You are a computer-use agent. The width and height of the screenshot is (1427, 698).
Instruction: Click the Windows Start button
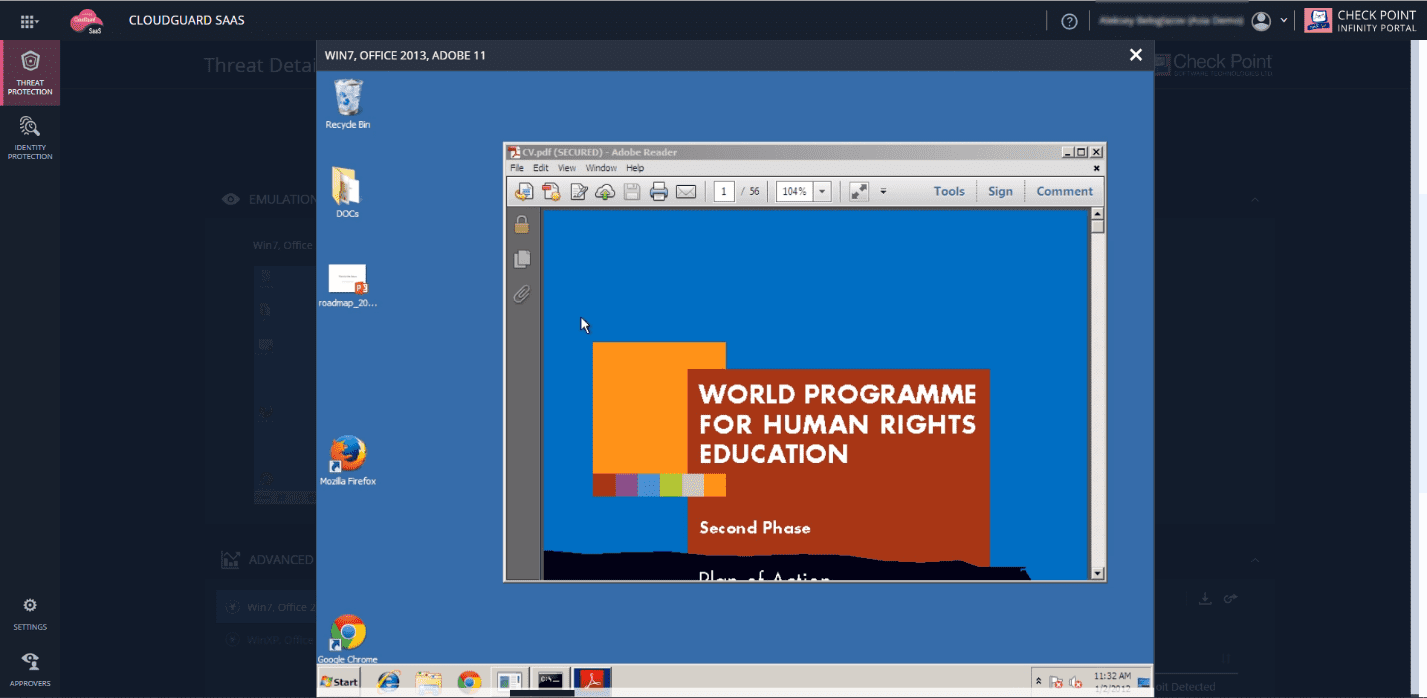pos(339,681)
